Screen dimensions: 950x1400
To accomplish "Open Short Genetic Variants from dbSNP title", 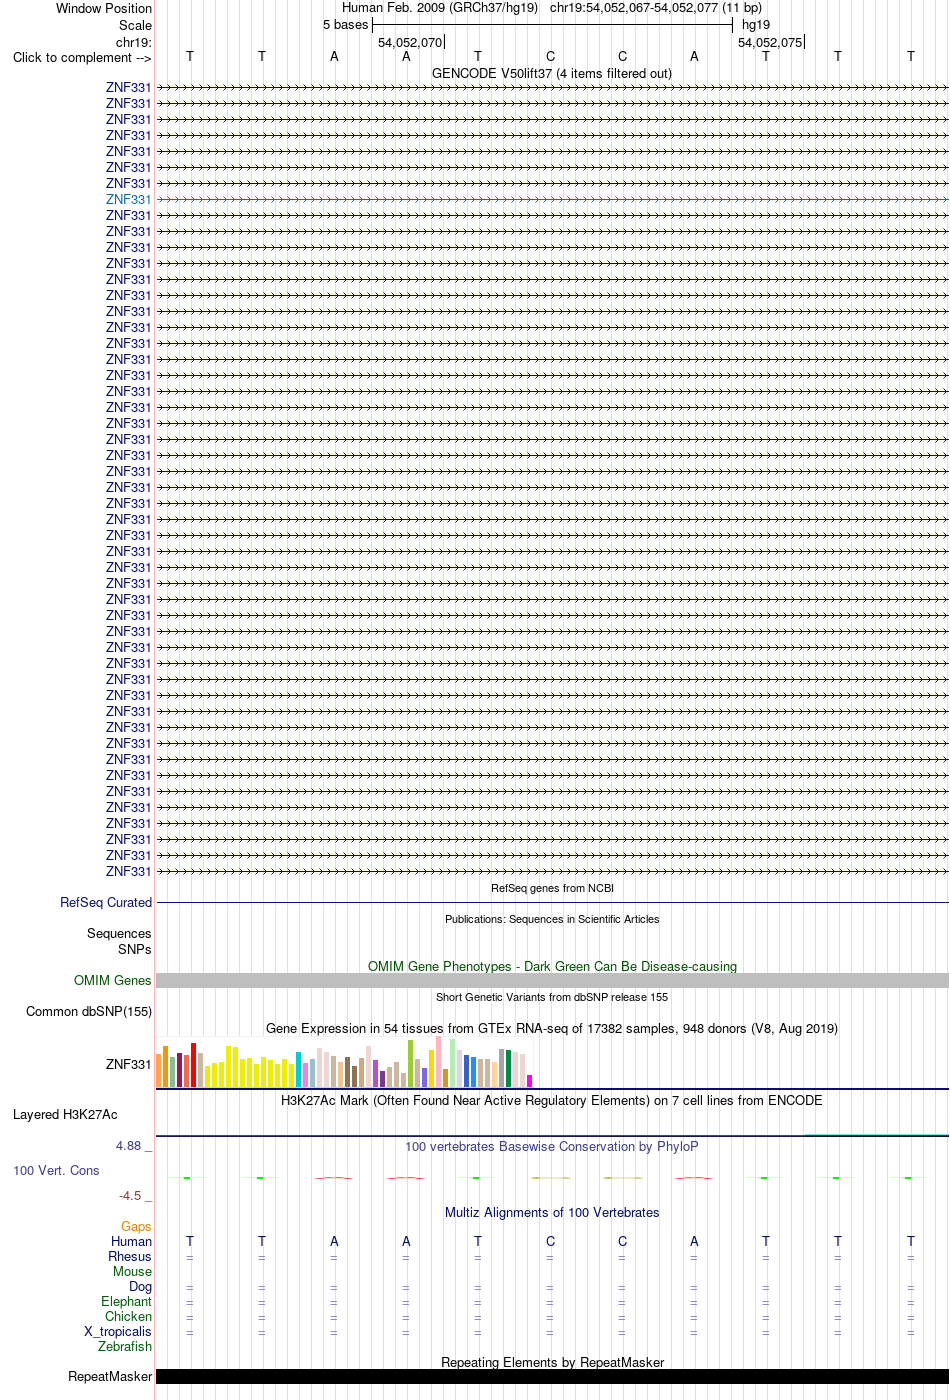I will (552, 997).
